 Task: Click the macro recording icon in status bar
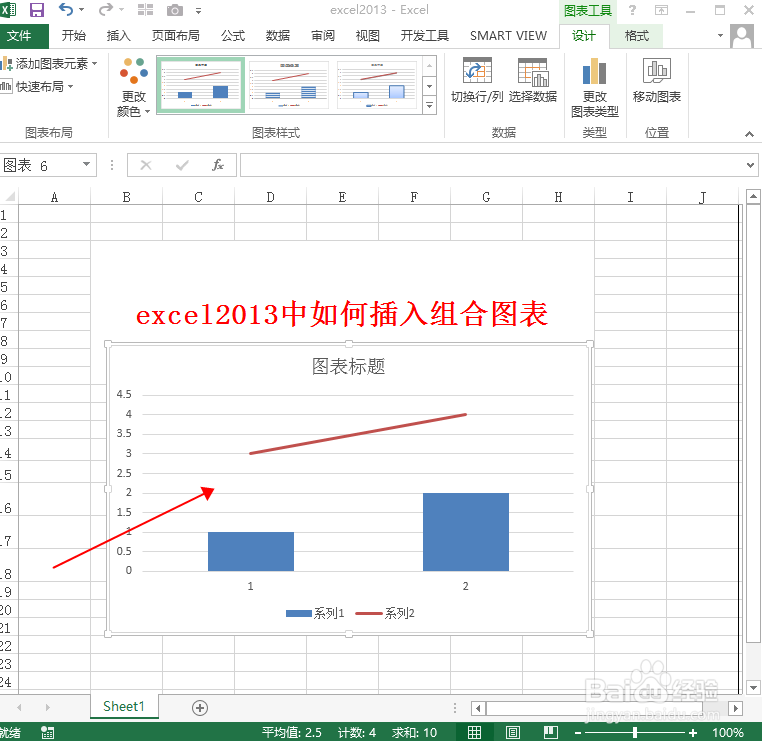(x=48, y=732)
